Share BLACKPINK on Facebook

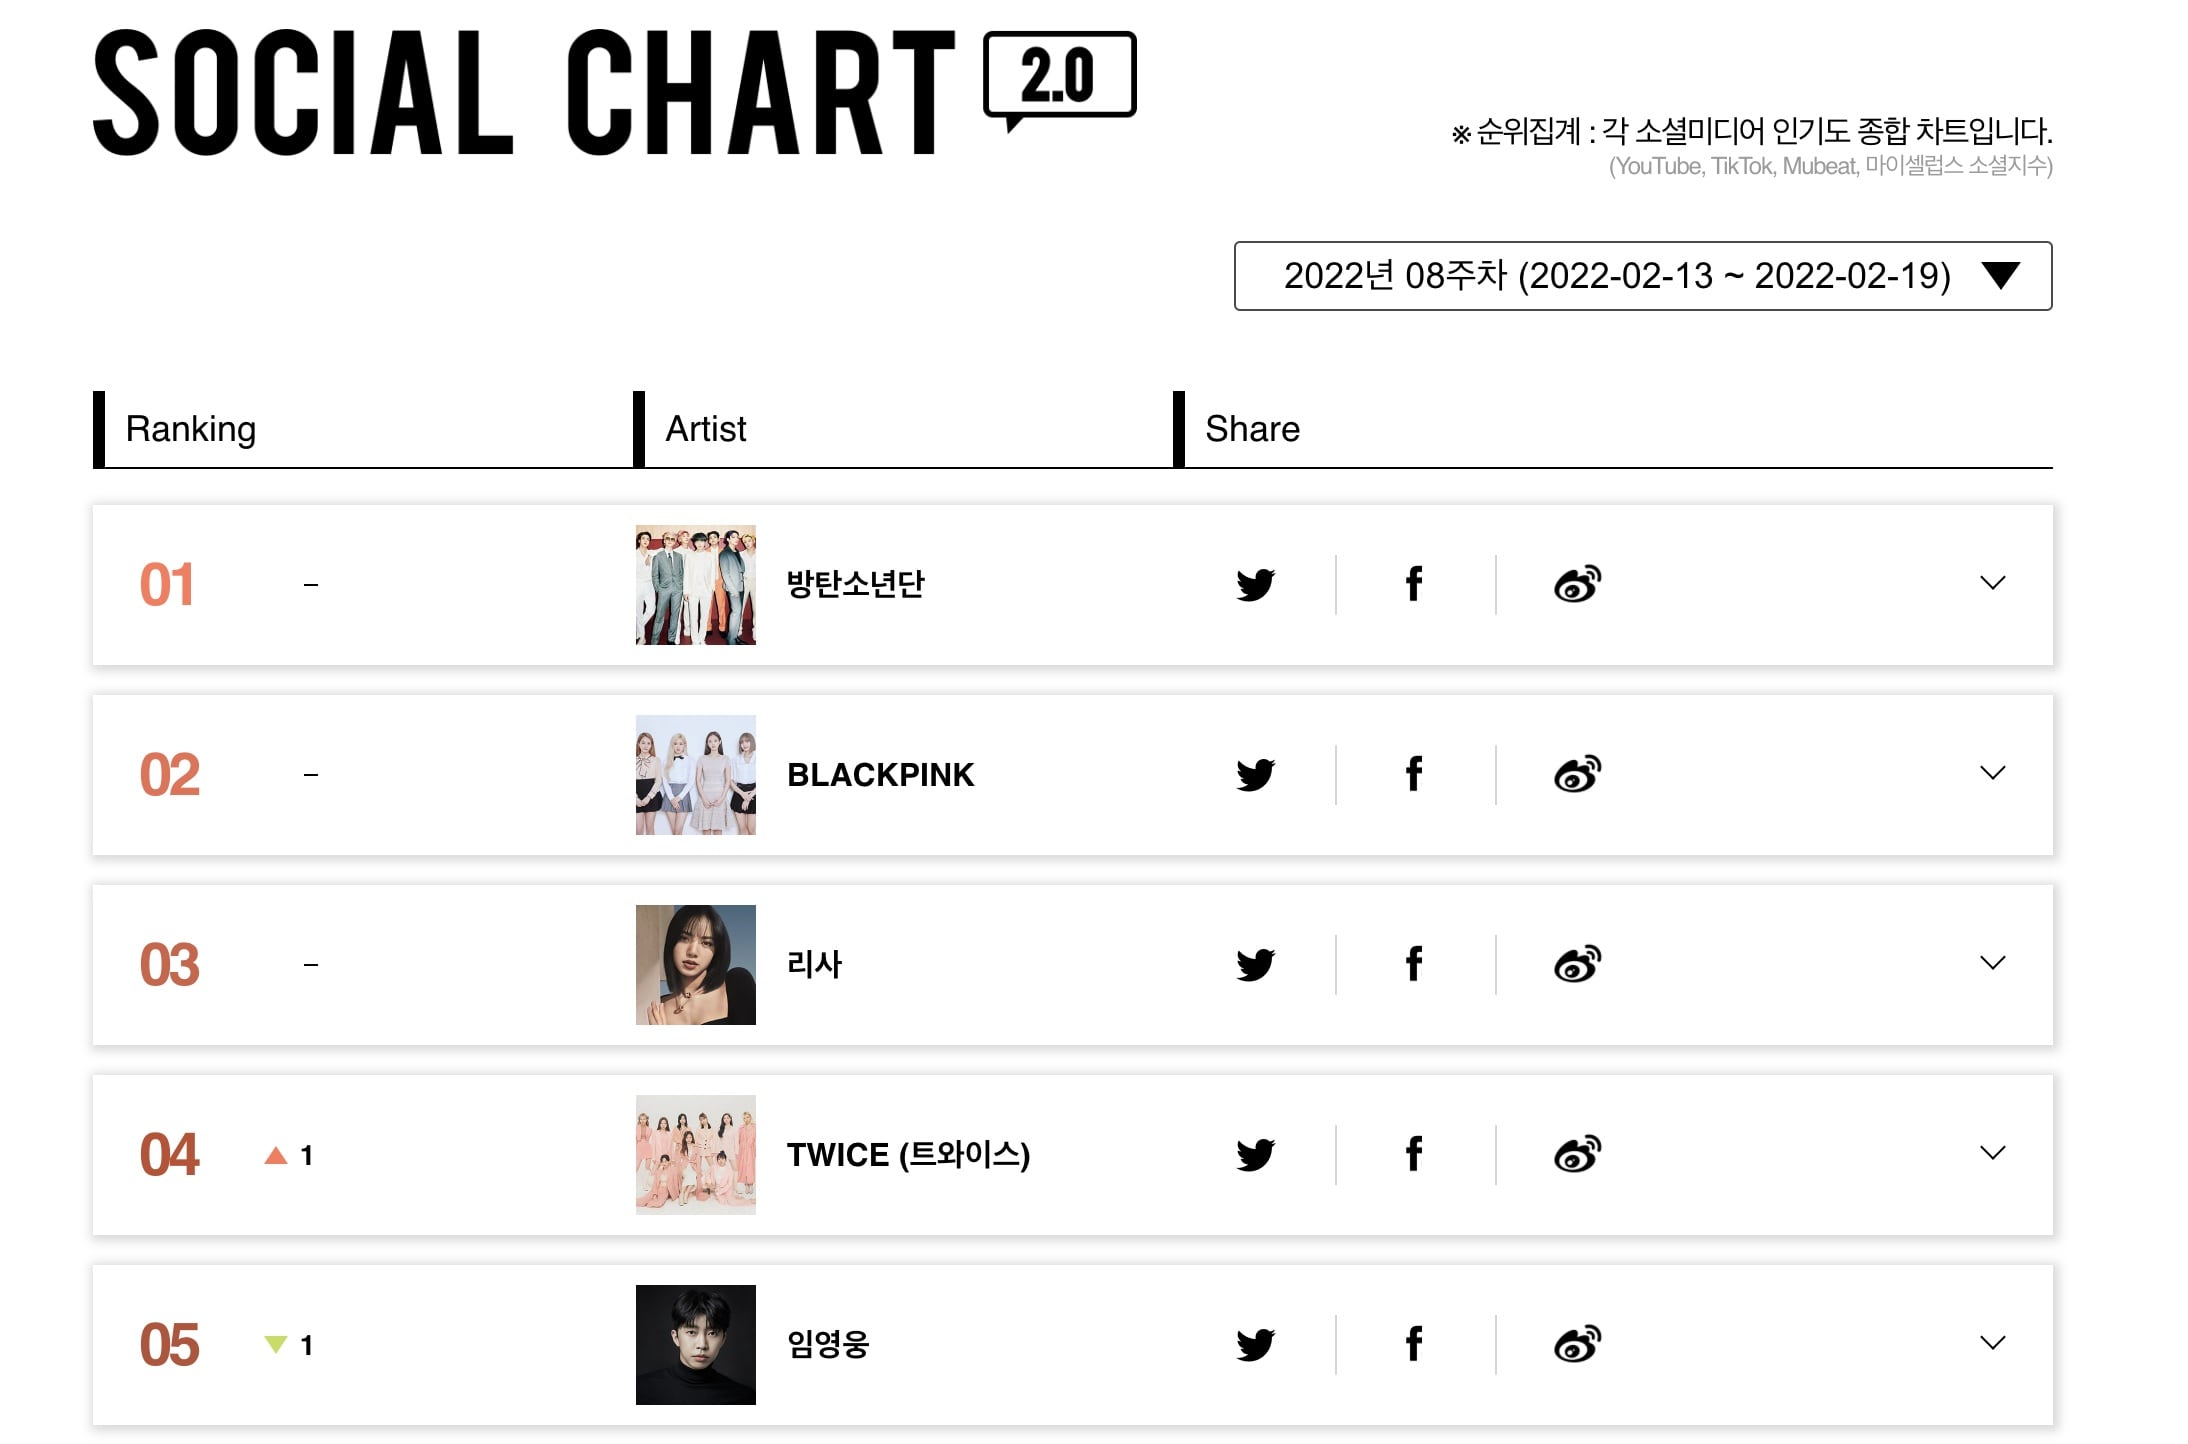(1414, 774)
